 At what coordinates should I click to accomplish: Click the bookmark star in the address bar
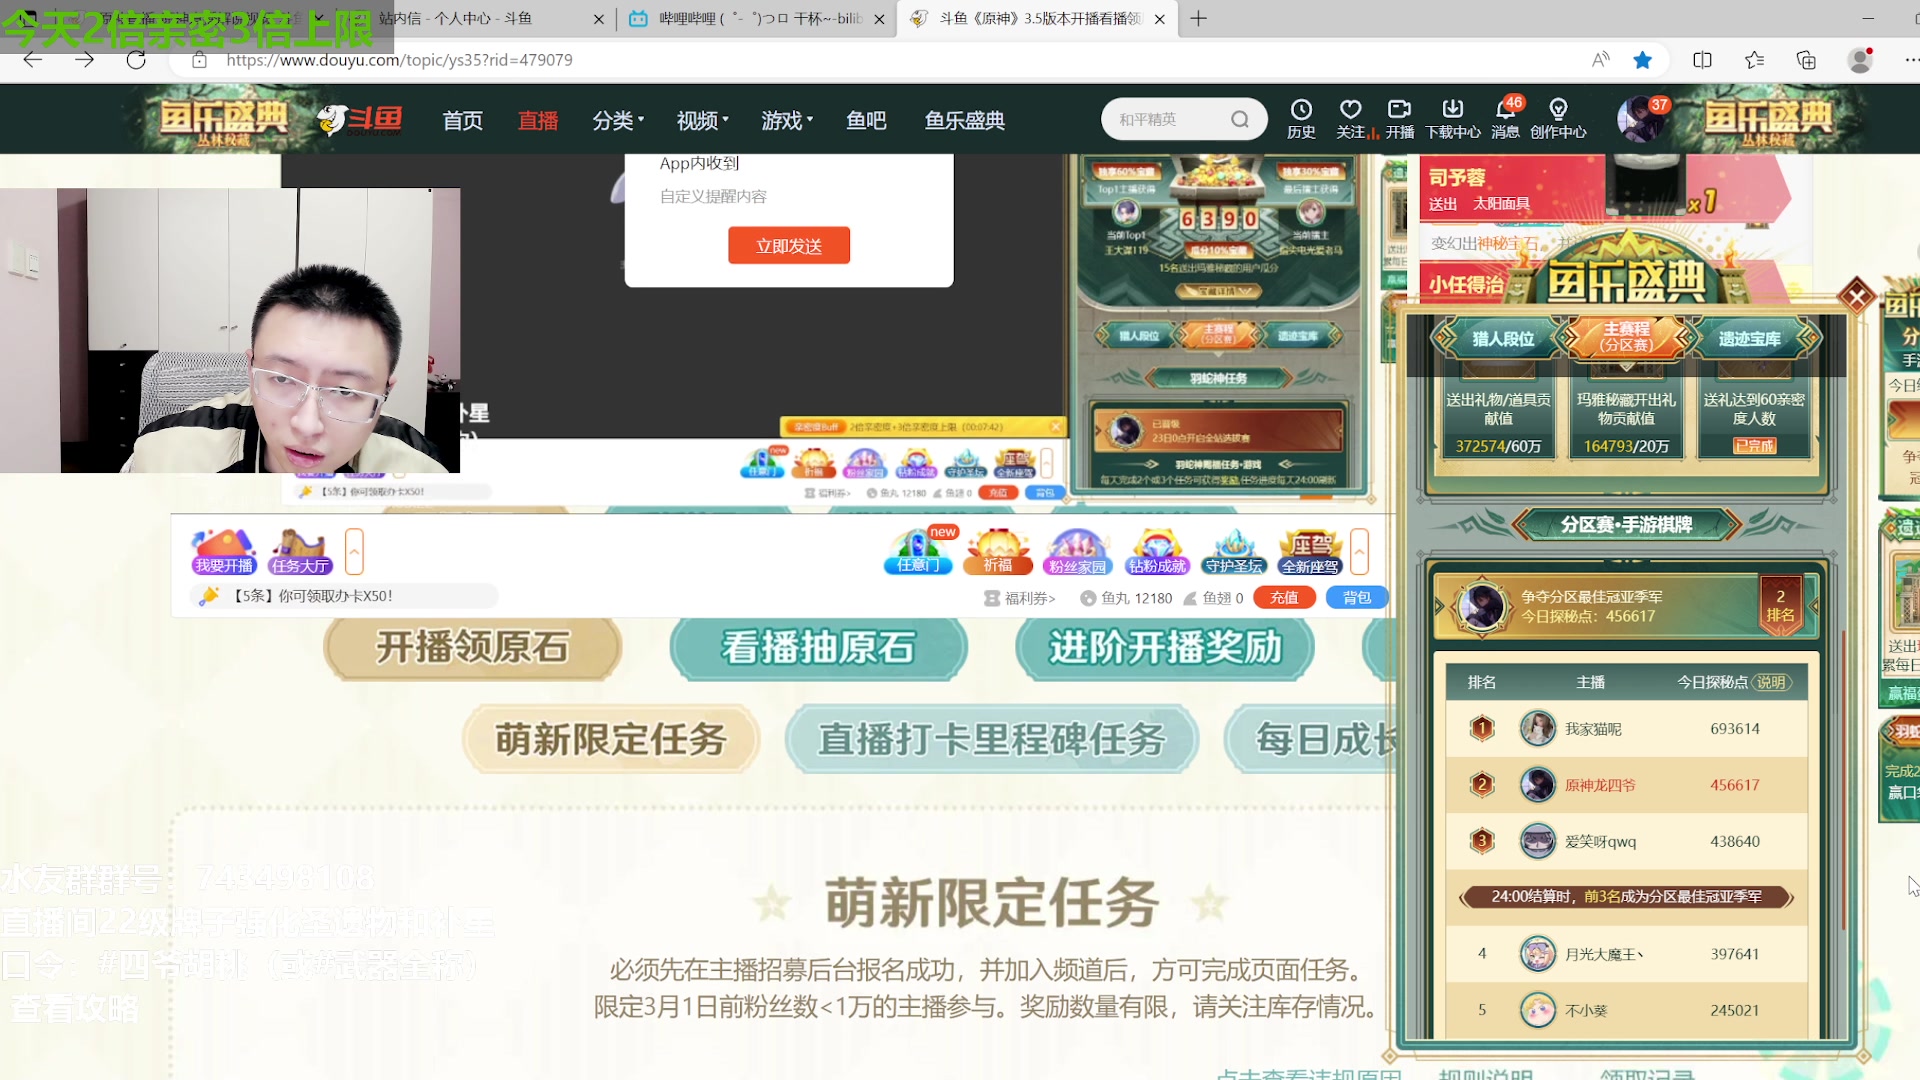(x=1642, y=60)
